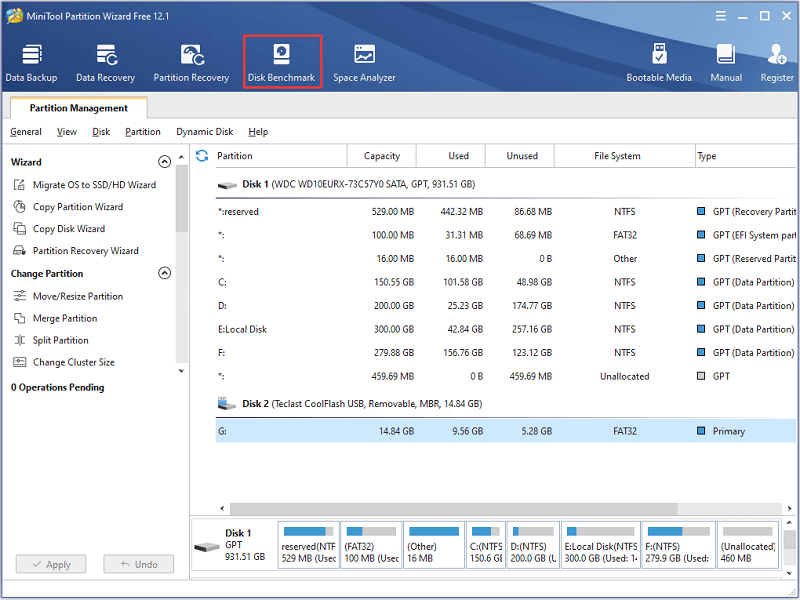Click the Undo button
This screenshot has width=800, height=600.
click(x=139, y=564)
